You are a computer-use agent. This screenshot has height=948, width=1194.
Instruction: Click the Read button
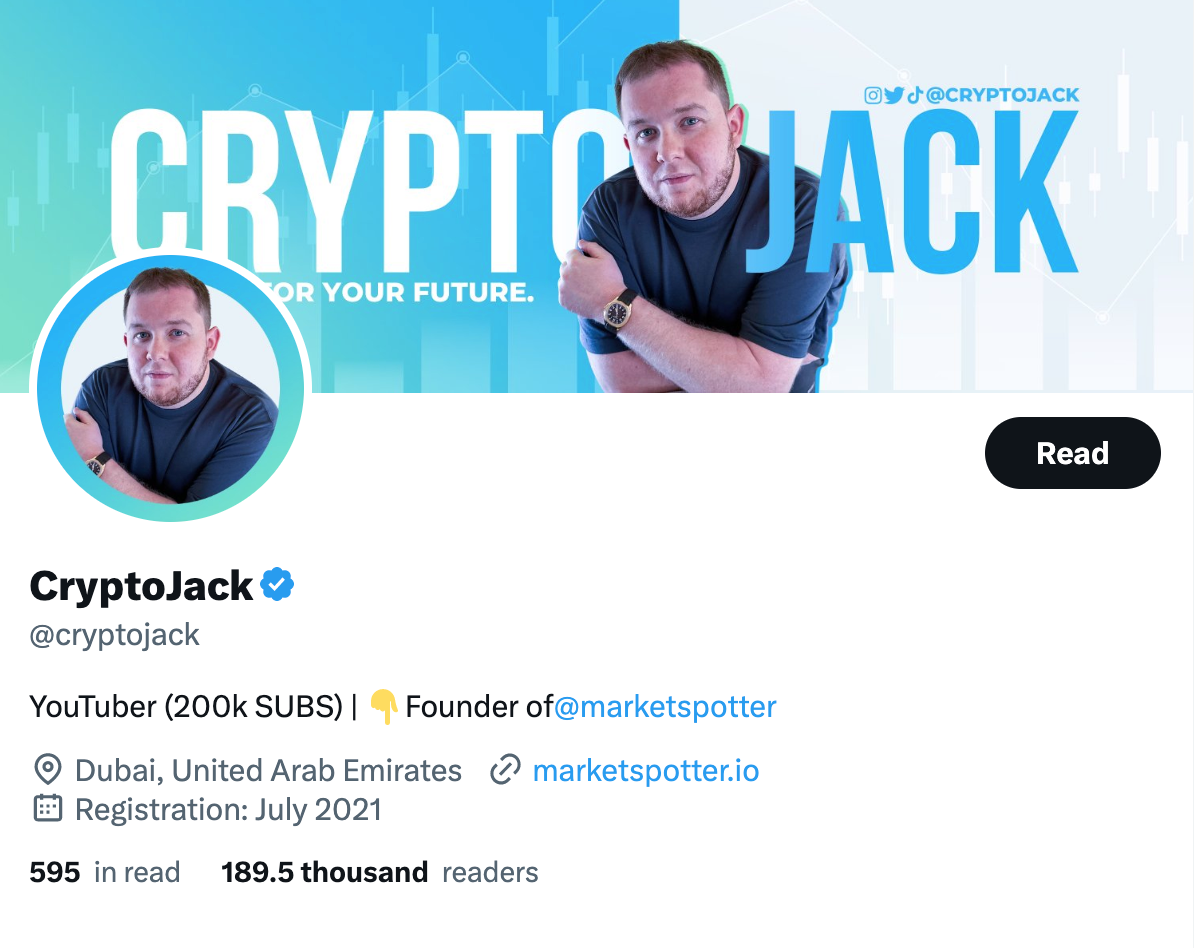1072,453
